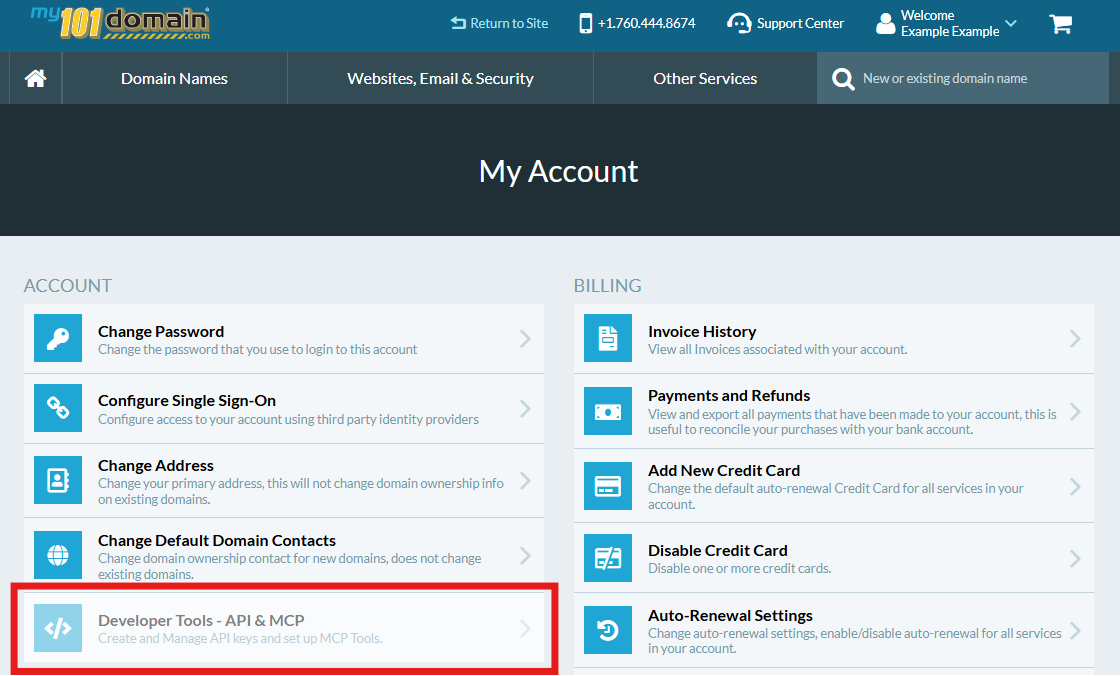Click the clock icon beside Auto-Renewal Settings
This screenshot has height=676, width=1120.
pos(607,630)
